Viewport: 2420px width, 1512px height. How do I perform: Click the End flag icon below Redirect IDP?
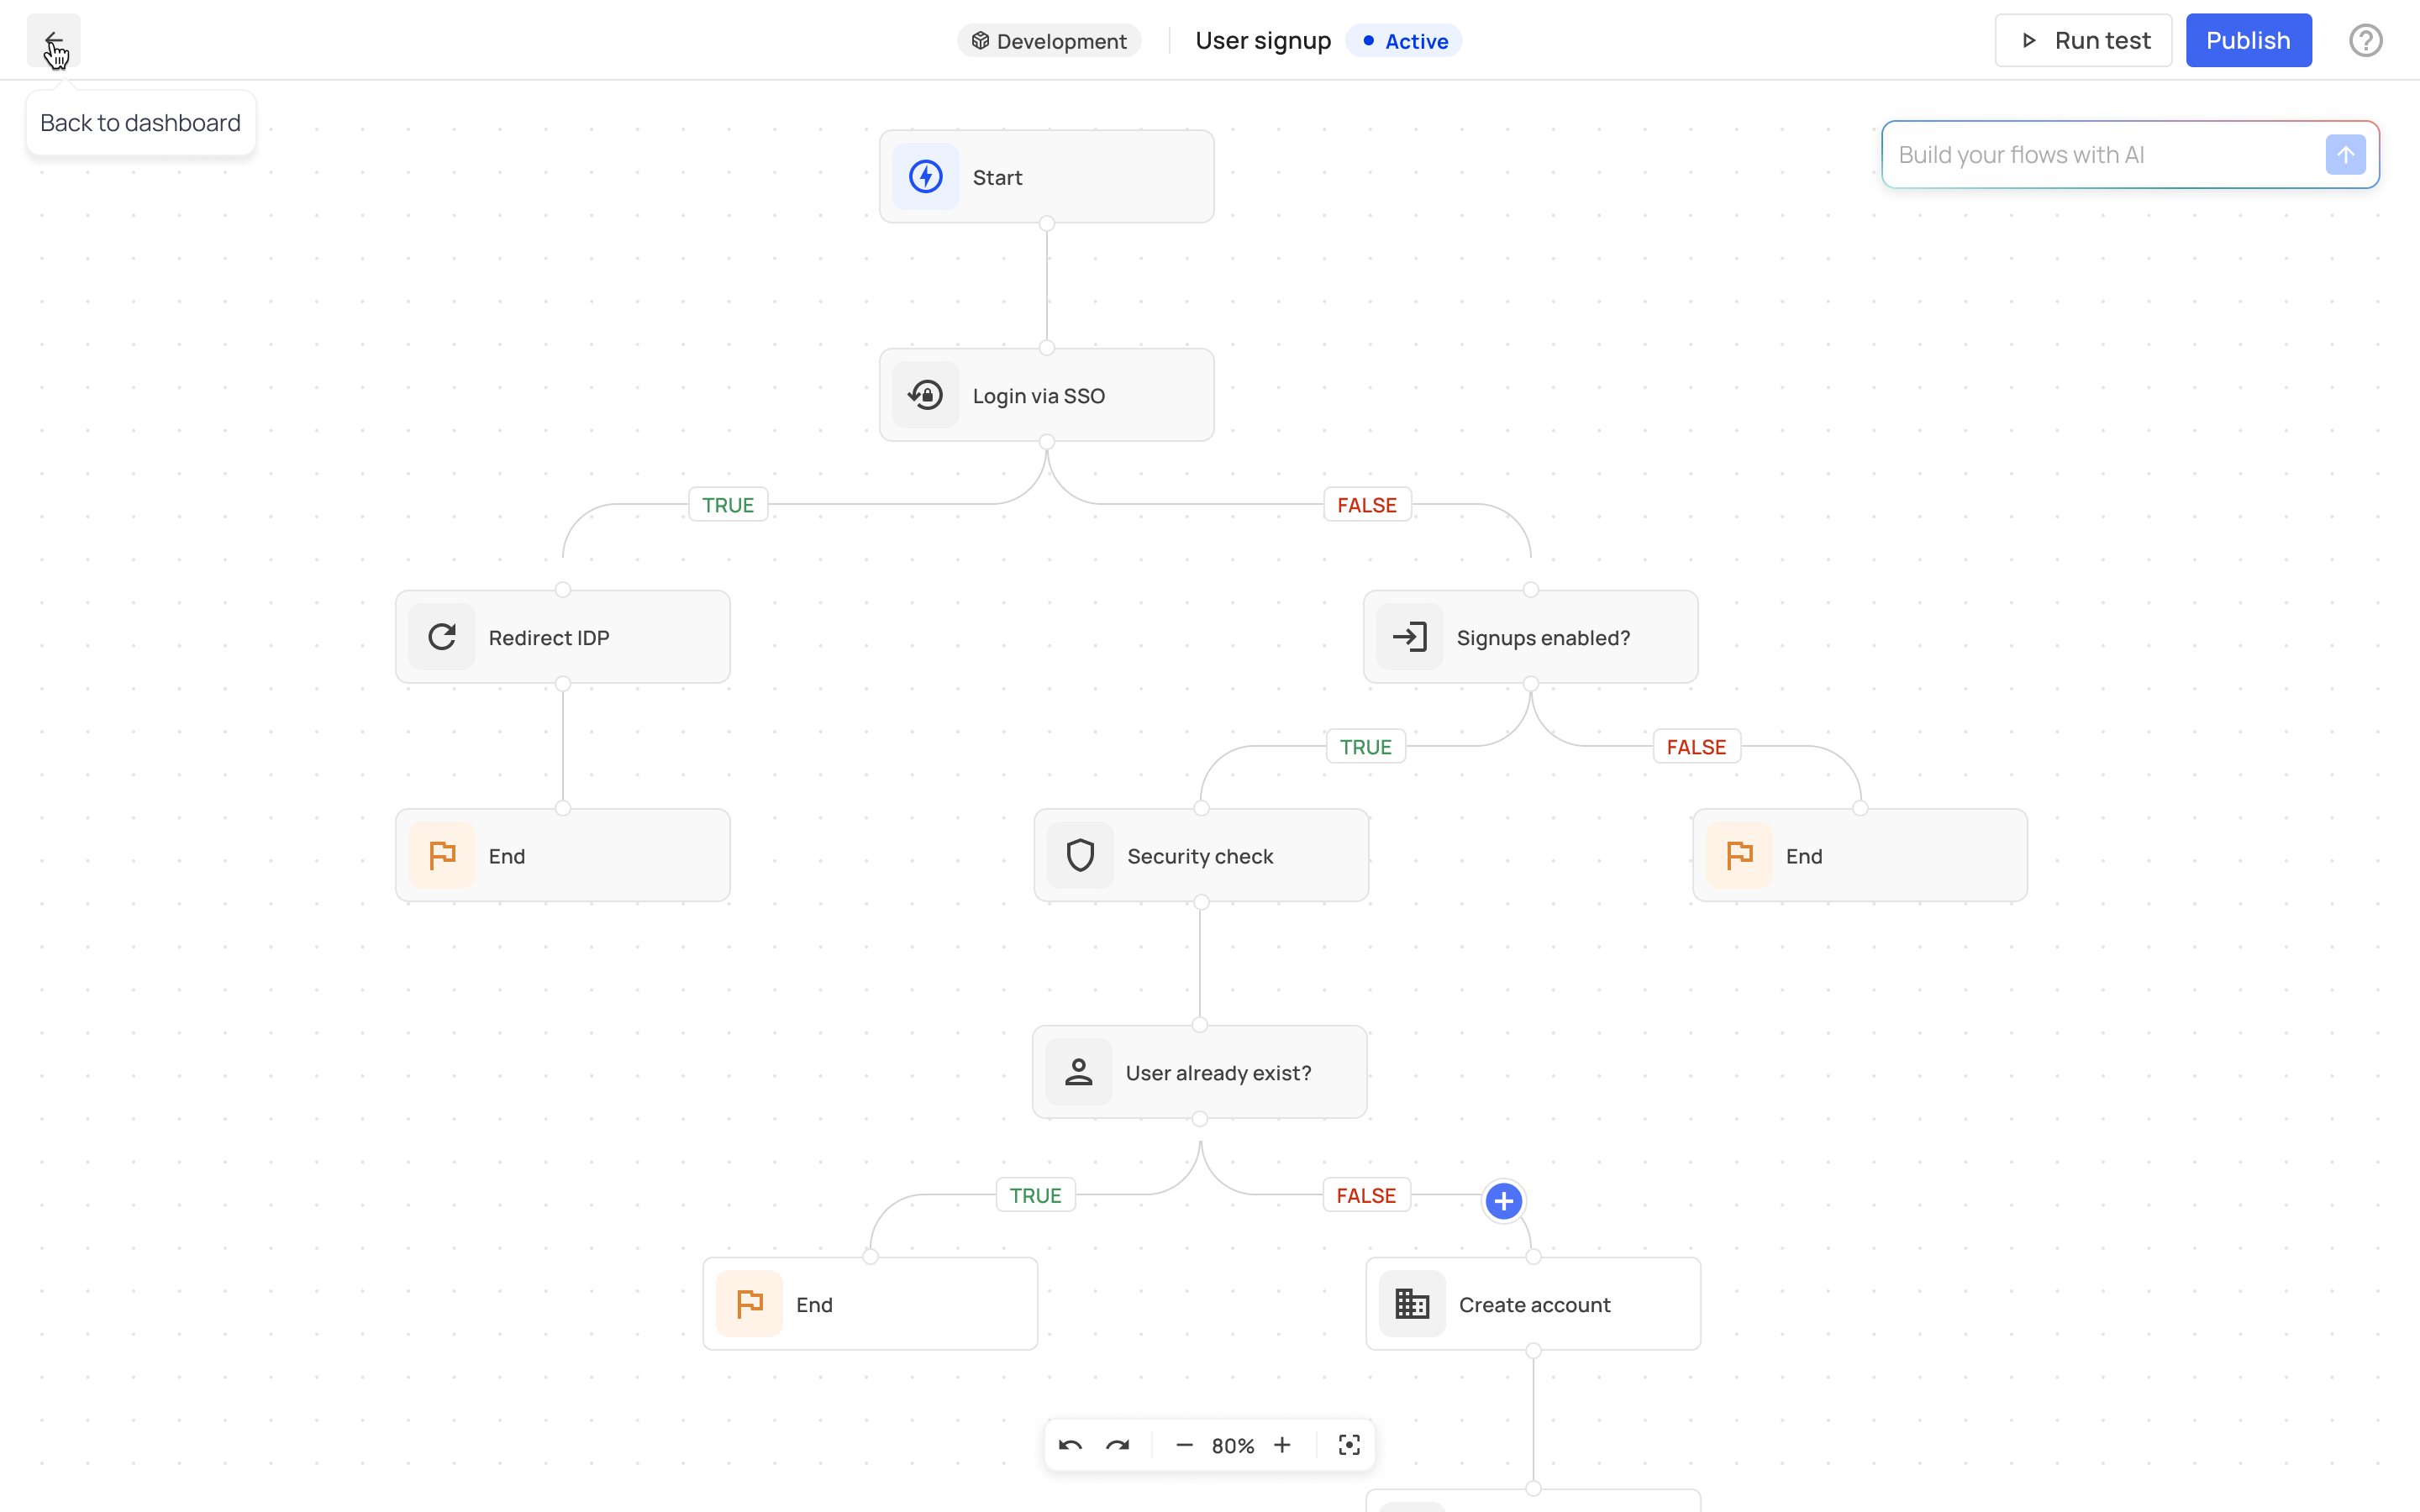[442, 855]
